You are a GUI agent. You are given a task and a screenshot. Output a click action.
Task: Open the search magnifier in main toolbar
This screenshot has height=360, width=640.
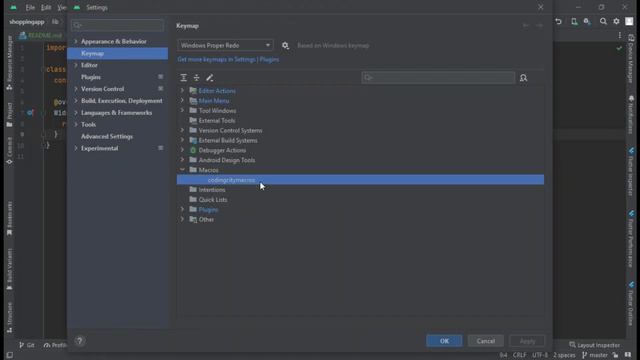[x=603, y=21]
